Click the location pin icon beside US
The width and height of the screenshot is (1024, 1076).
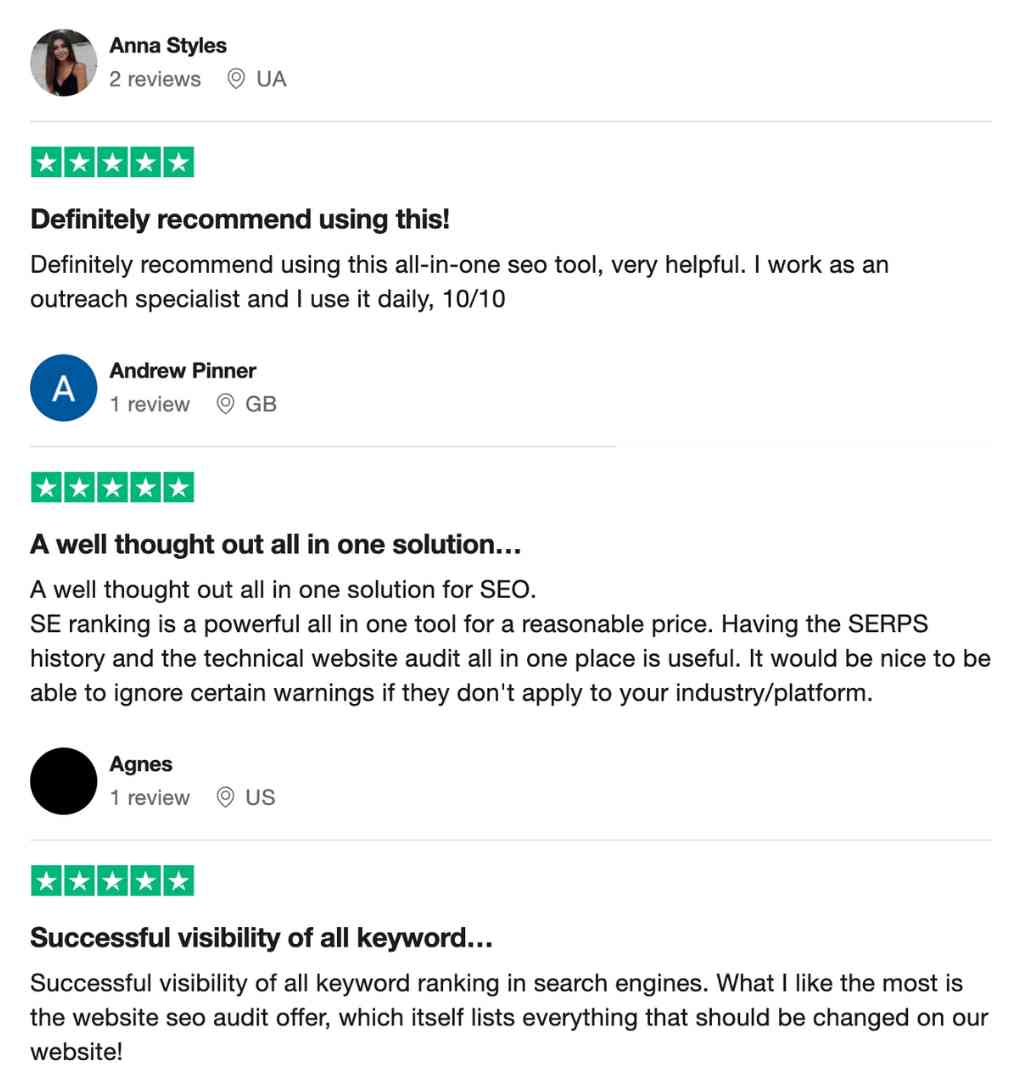[226, 797]
